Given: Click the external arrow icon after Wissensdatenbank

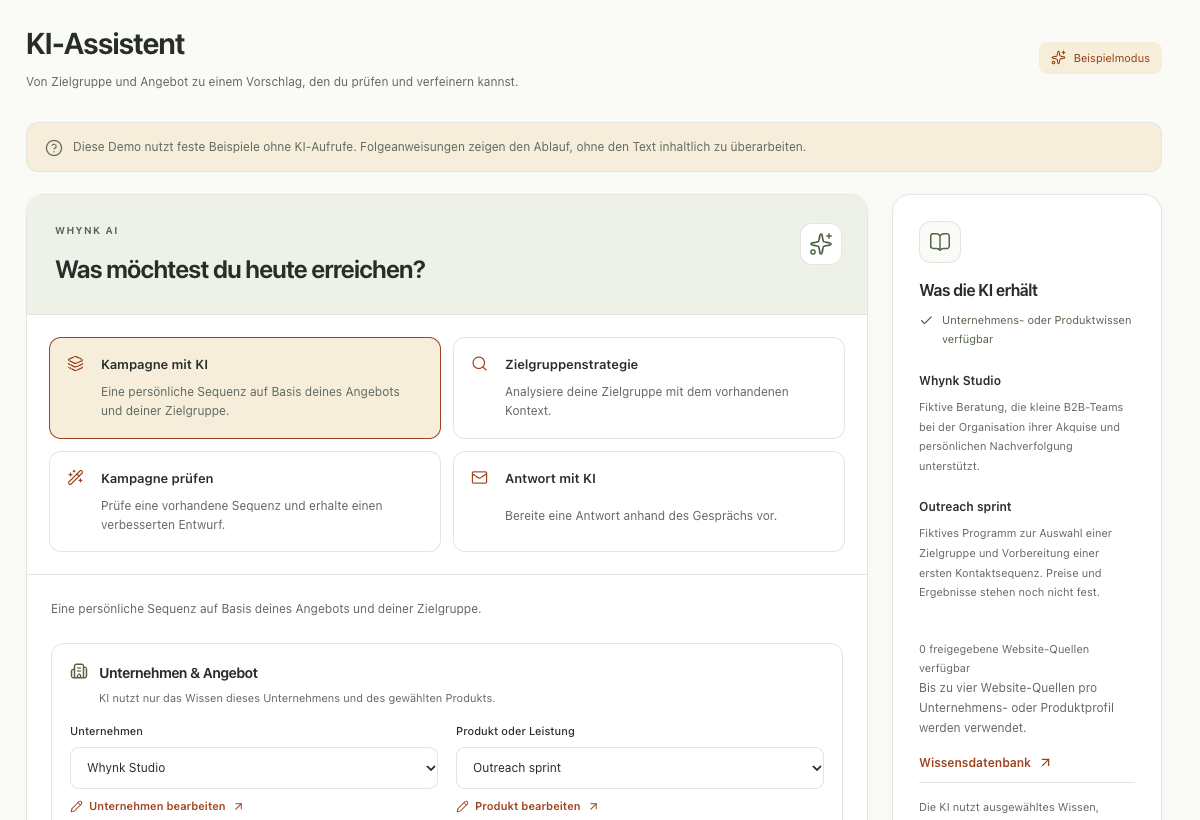Looking at the screenshot, I should click(1045, 763).
